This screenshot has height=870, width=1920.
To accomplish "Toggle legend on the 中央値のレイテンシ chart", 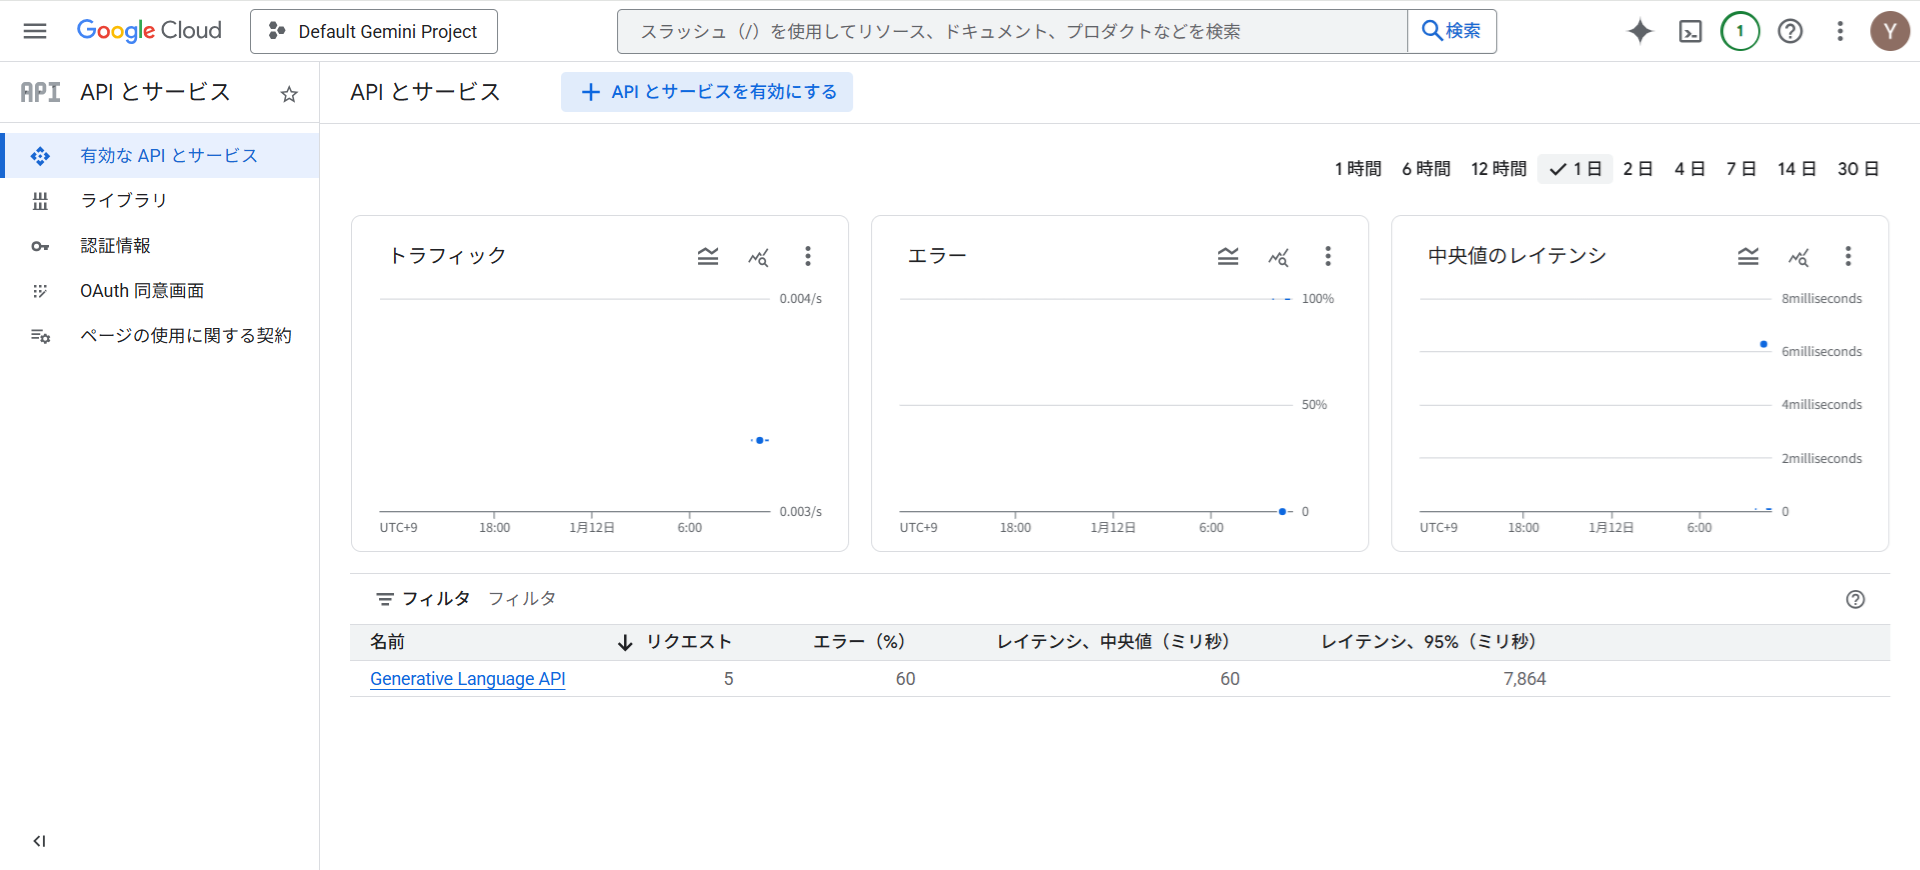I will (x=1748, y=257).
